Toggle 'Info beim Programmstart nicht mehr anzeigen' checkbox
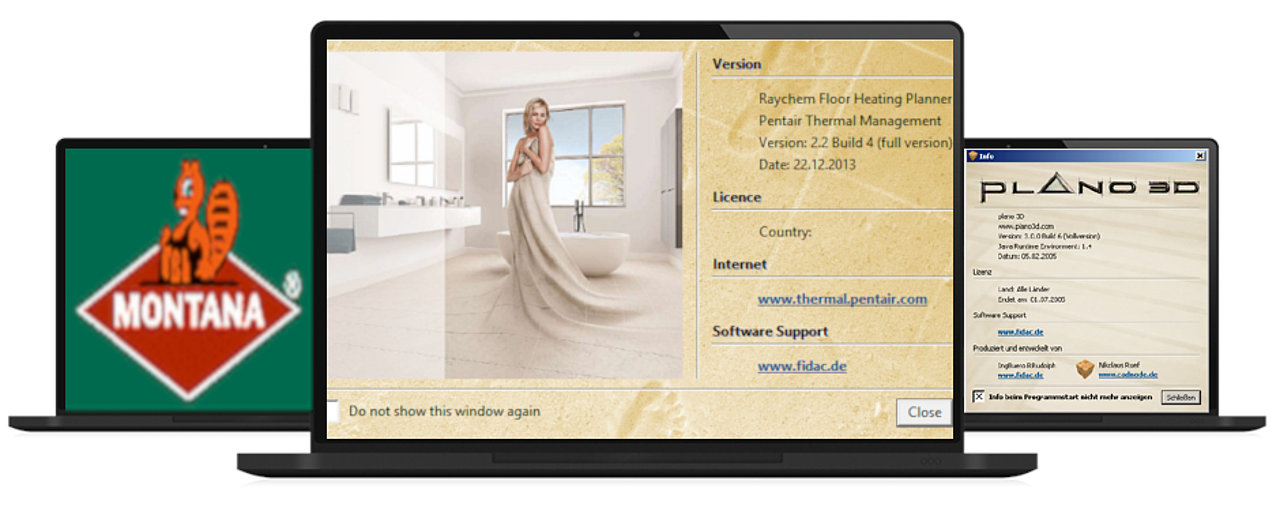 979,397
